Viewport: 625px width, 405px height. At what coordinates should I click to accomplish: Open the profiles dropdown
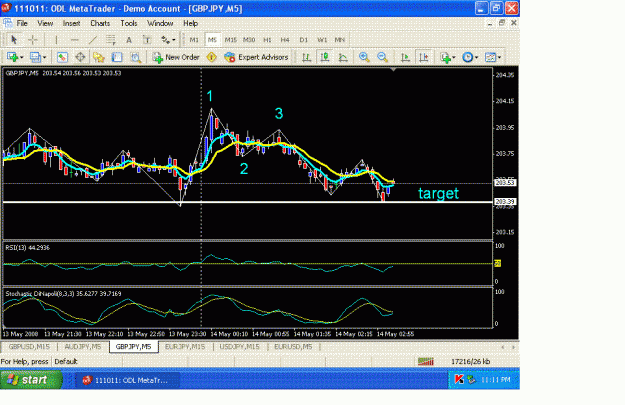pyautogui.click(x=38, y=57)
